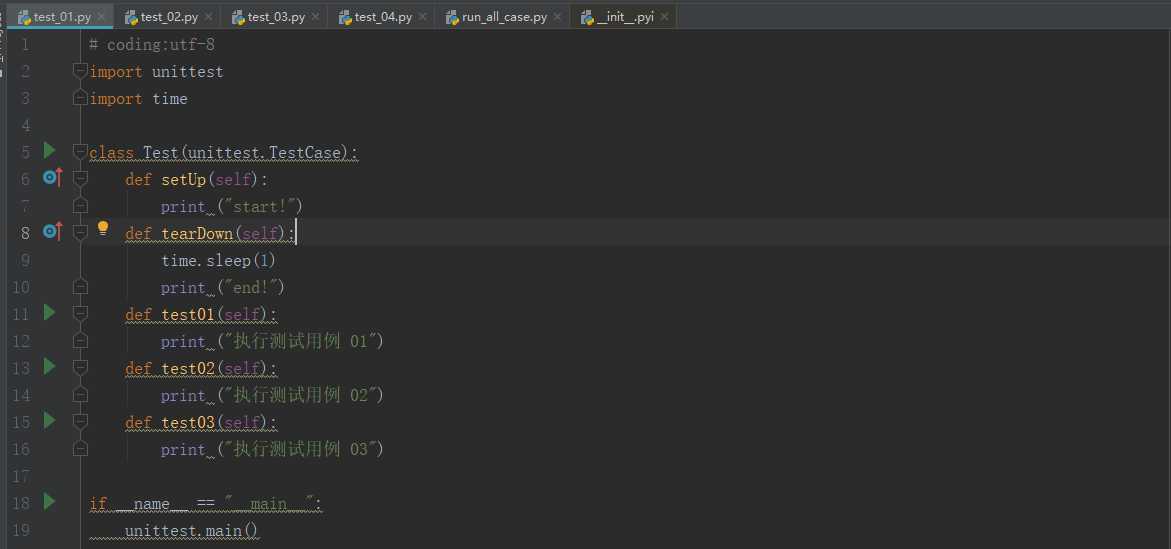Click the "end!" string literal
The image size is (1171, 549).
point(251,287)
